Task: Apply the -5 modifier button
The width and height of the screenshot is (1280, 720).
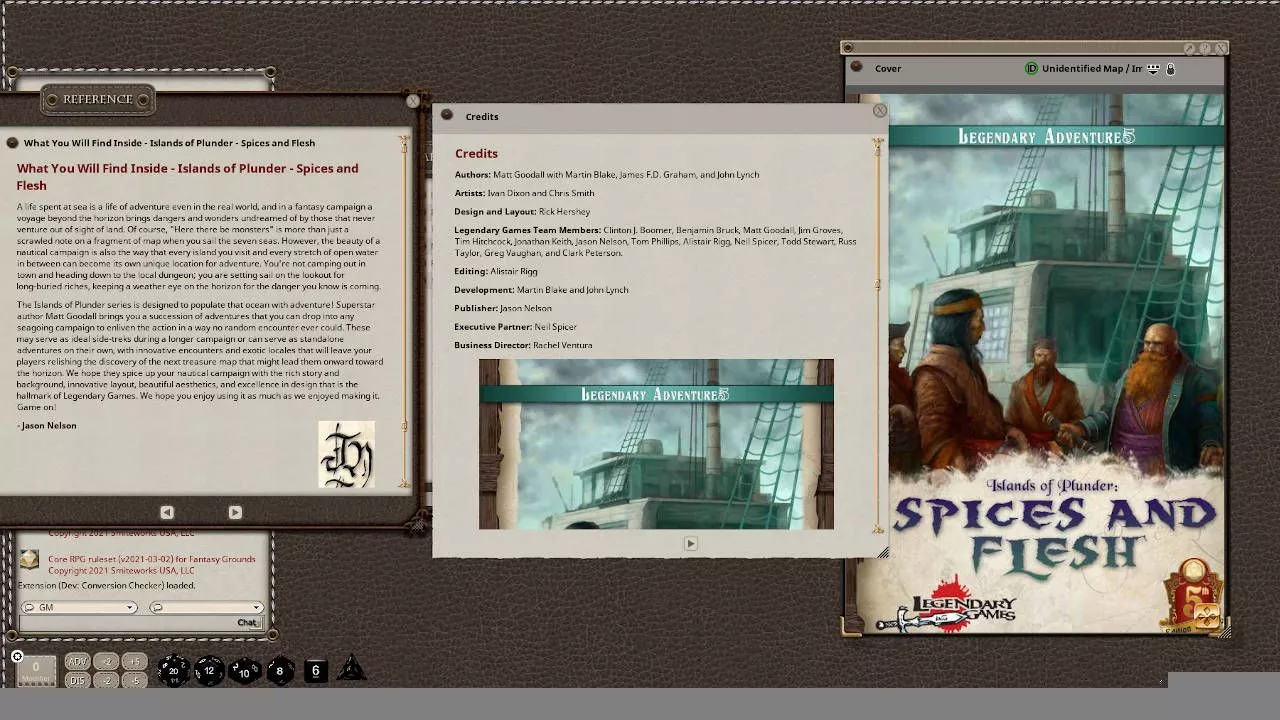Action: pyautogui.click(x=135, y=680)
